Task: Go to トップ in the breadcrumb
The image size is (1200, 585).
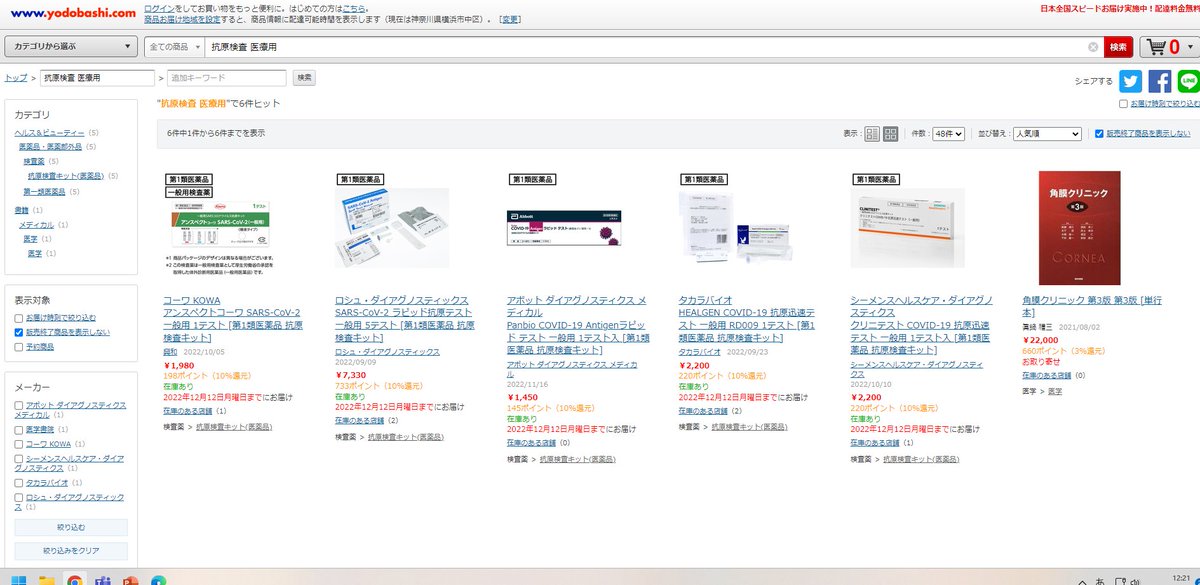Action: tap(16, 77)
